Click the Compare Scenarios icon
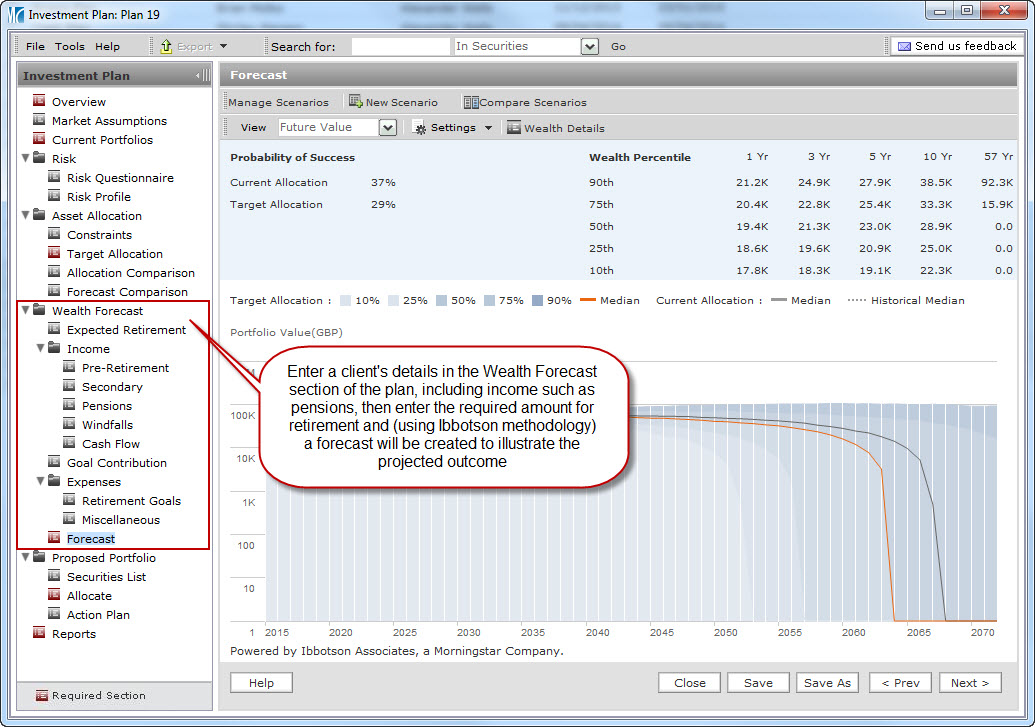The width and height of the screenshot is (1035, 727). click(x=470, y=102)
